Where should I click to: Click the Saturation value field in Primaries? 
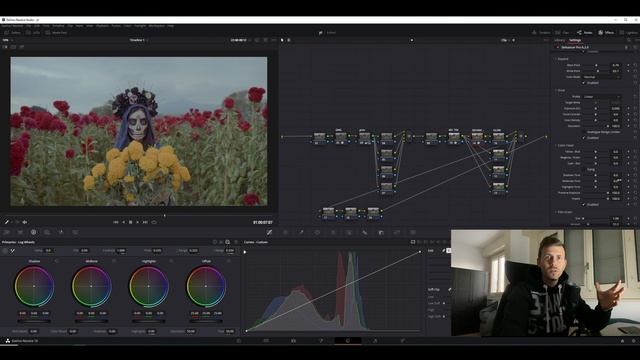pyautogui.click(x=190, y=331)
